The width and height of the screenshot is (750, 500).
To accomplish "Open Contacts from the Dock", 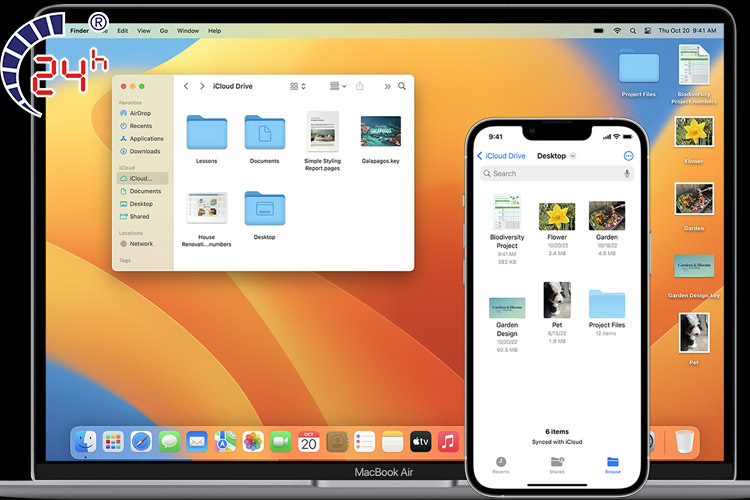I will (x=337, y=441).
